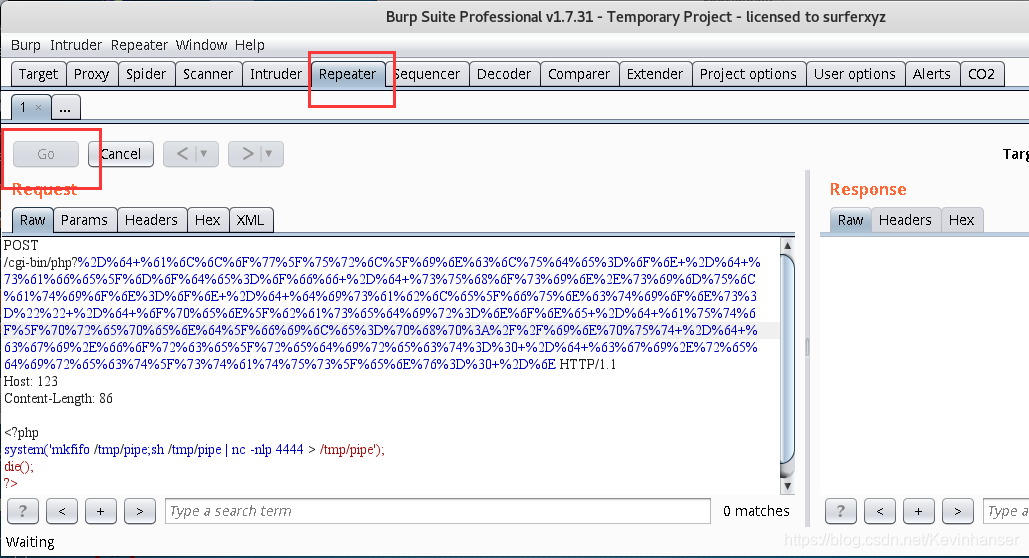
Task: Click the '0 matches' counter text
Action: [756, 511]
